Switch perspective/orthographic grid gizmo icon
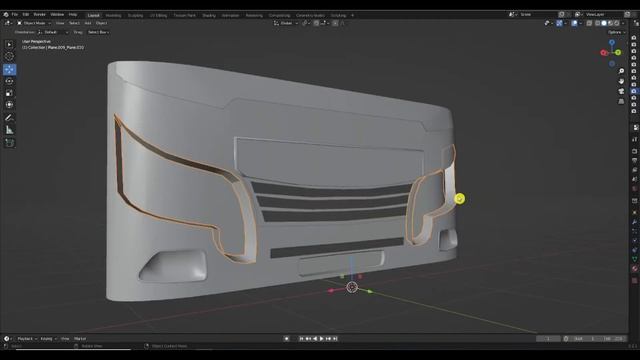Image resolution: width=640 pixels, height=360 pixels. (x=621, y=101)
